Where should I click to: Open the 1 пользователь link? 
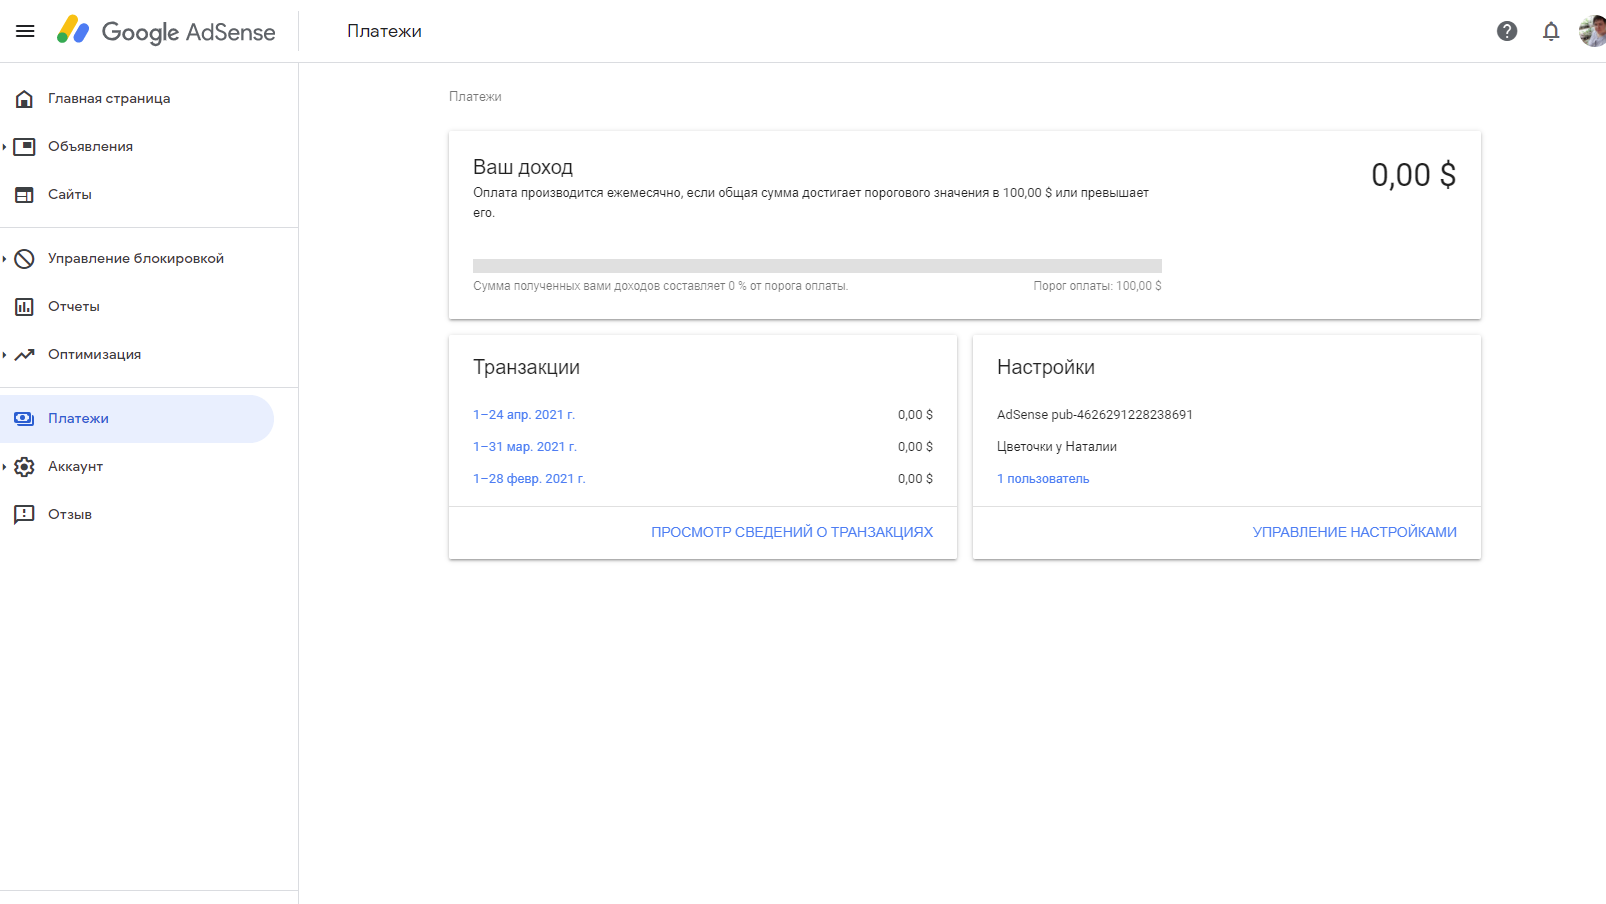[x=1043, y=479]
